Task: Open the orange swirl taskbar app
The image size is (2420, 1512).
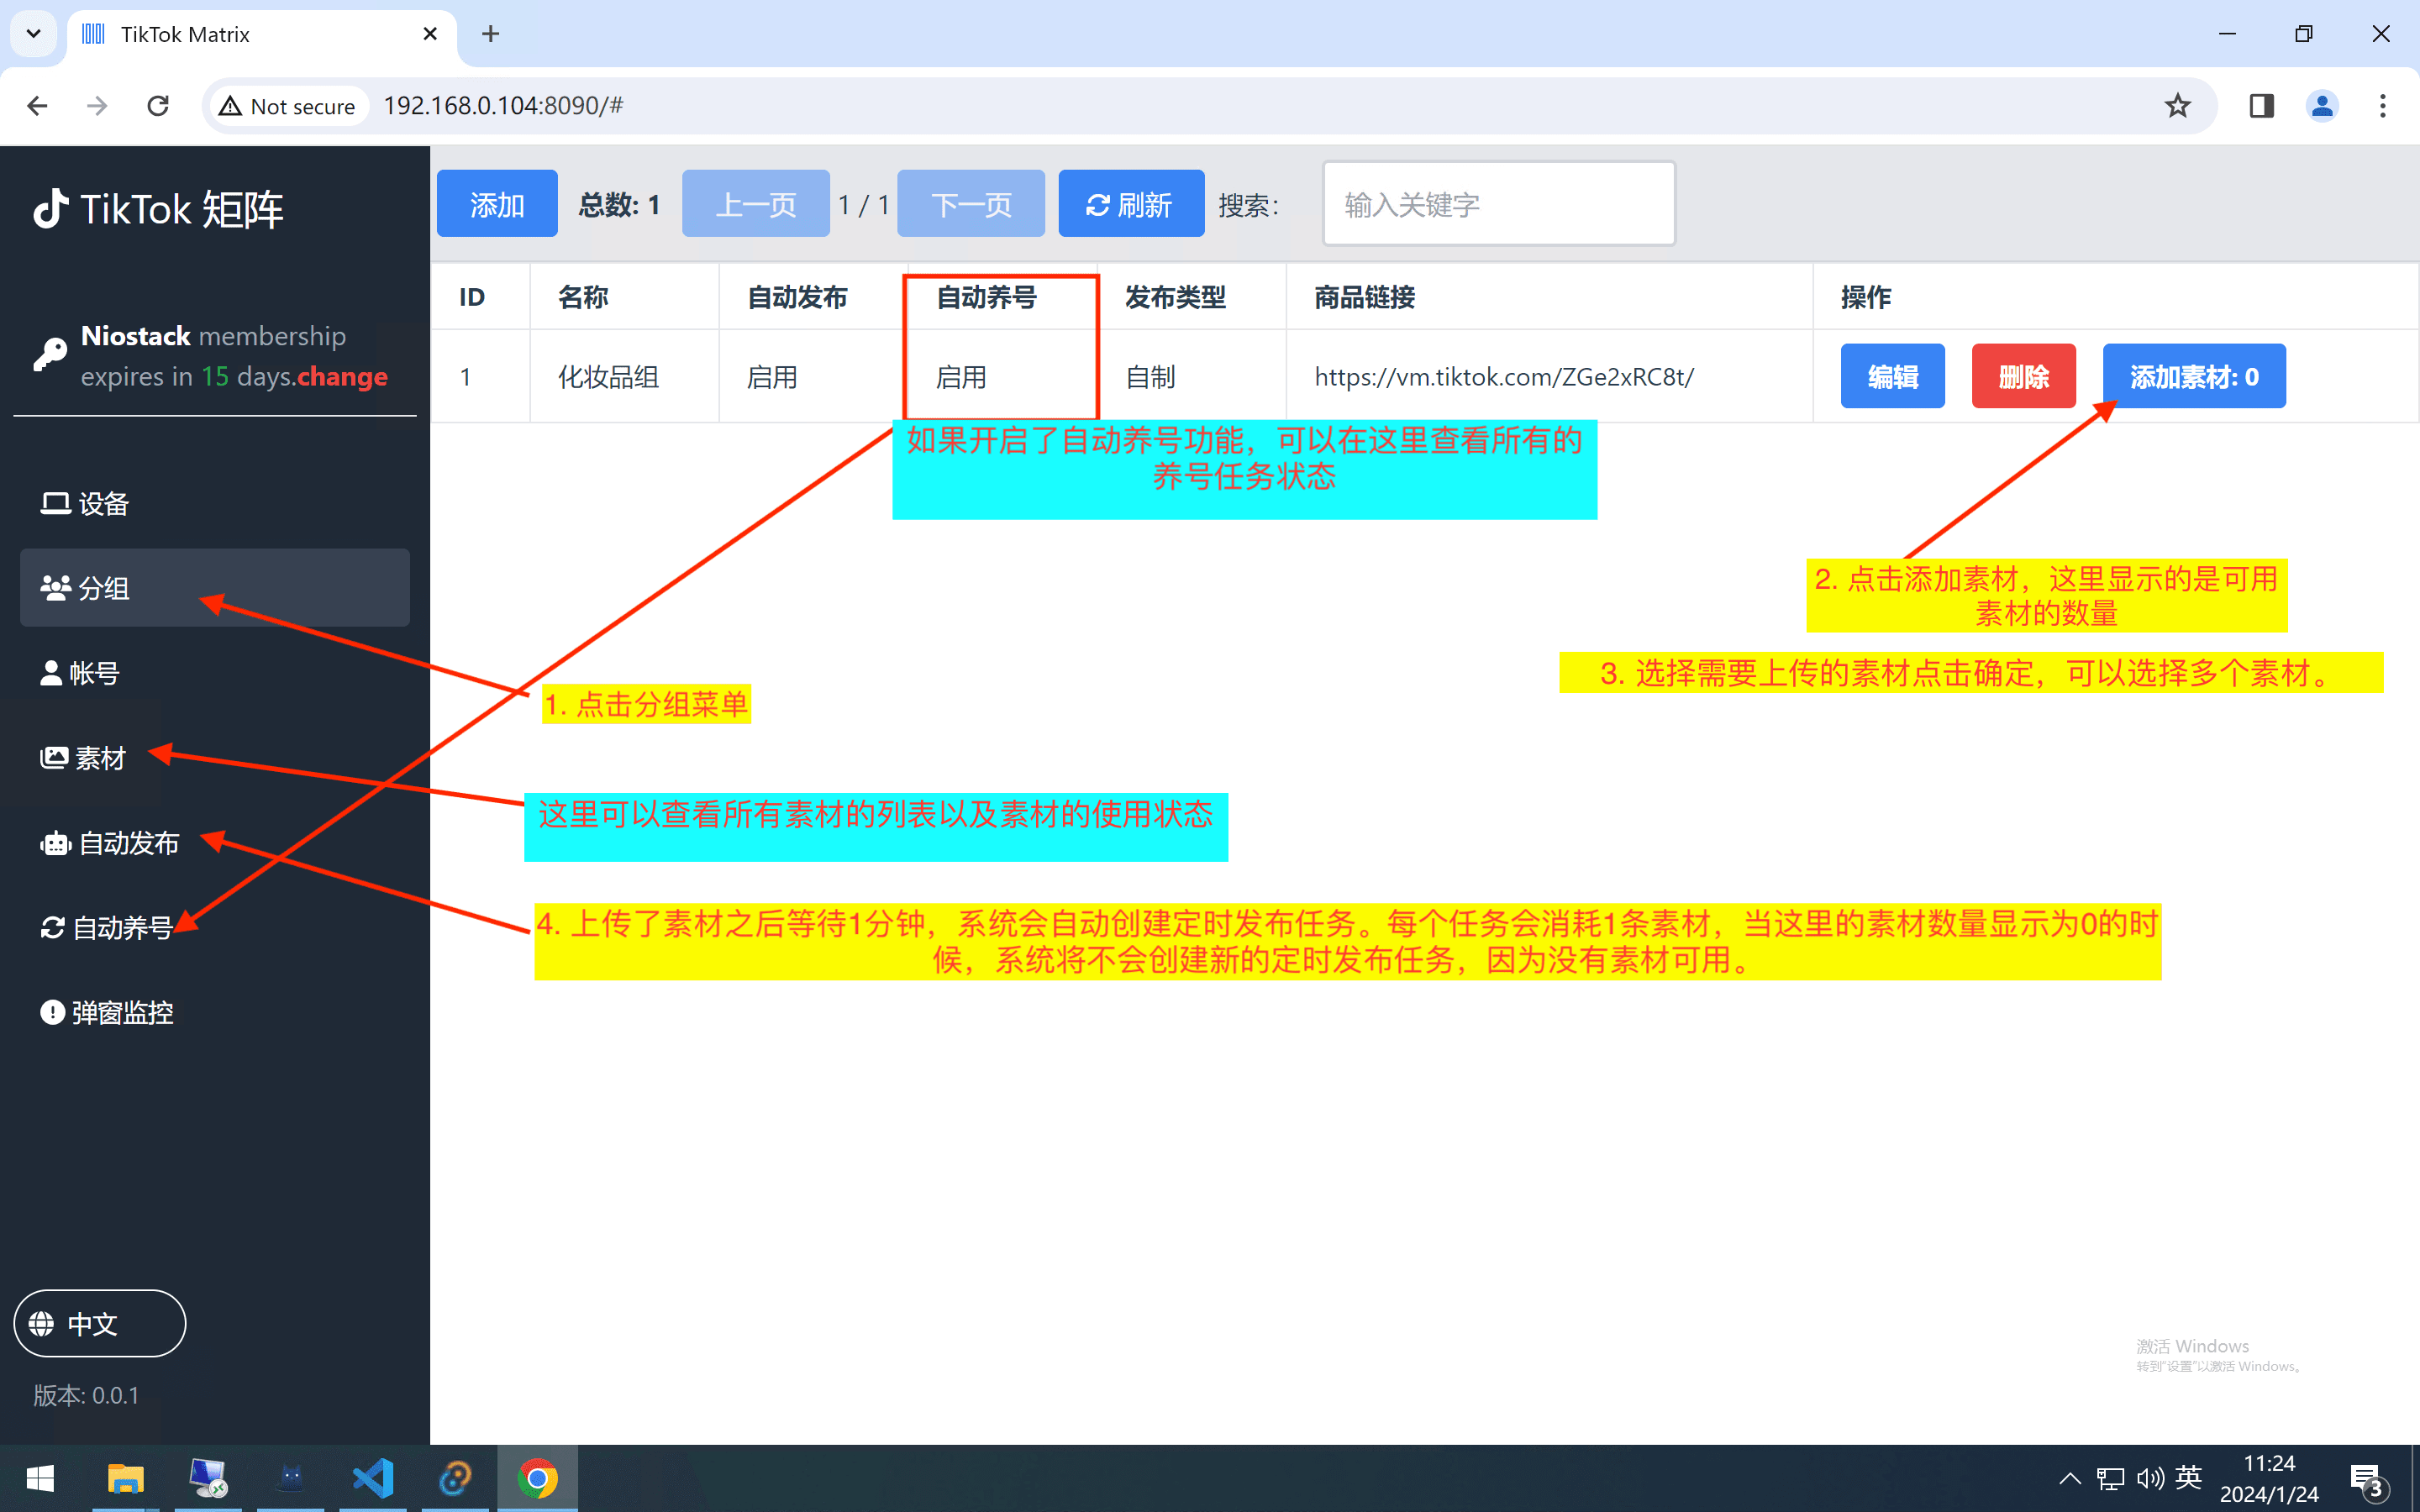Action: [x=455, y=1478]
